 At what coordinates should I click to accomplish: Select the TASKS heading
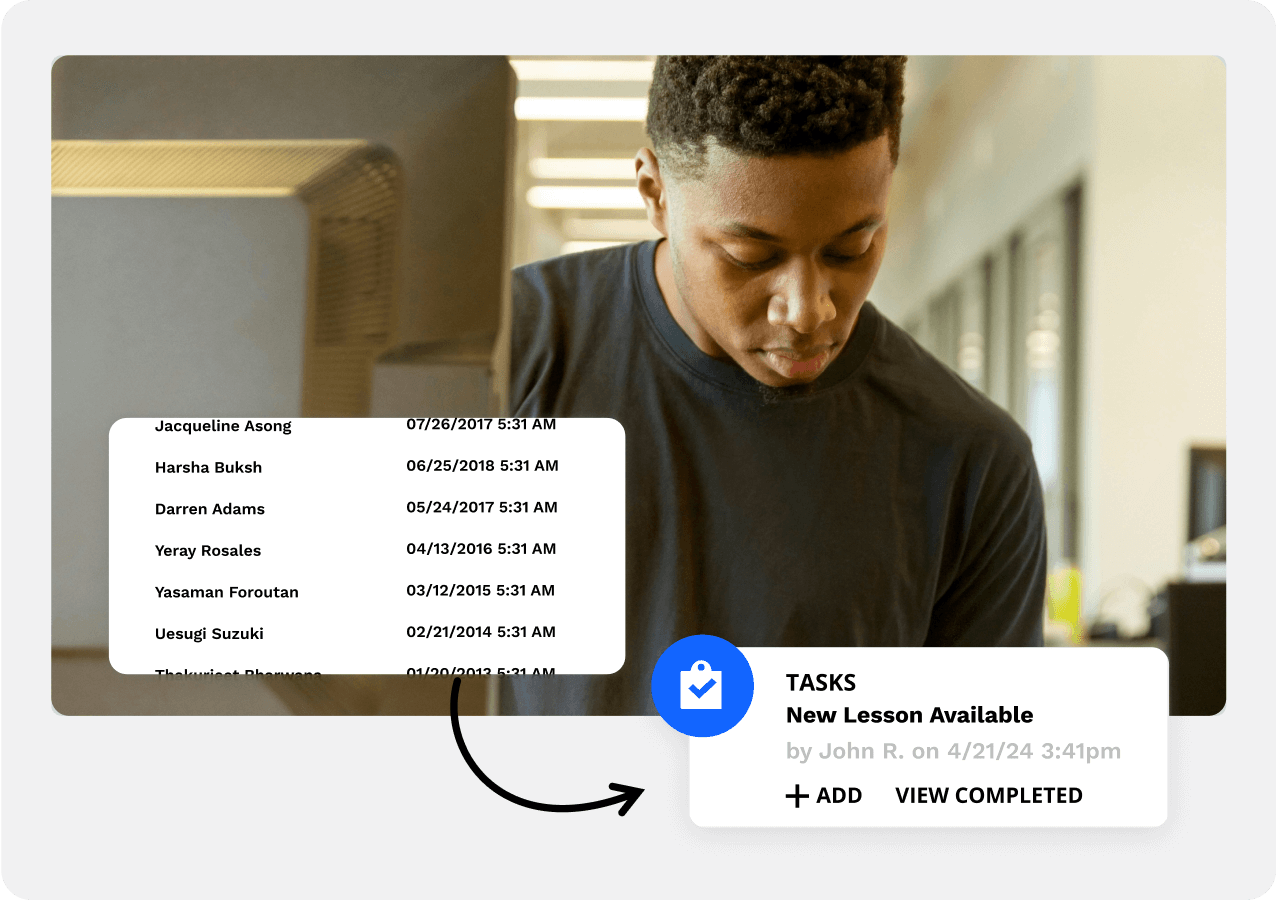click(x=820, y=683)
